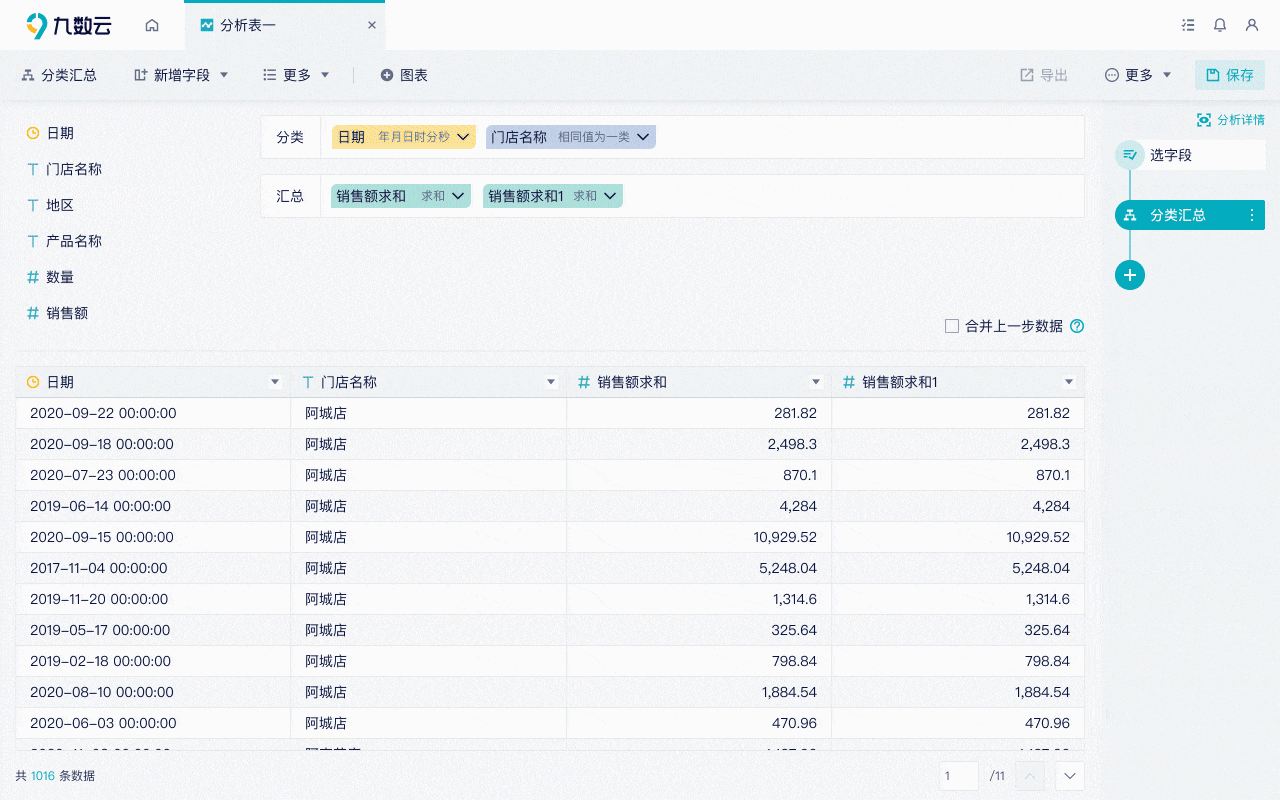1280x800 pixels.
Task: Click cell 2017-11-04 00:00:00
Action: 153,568
